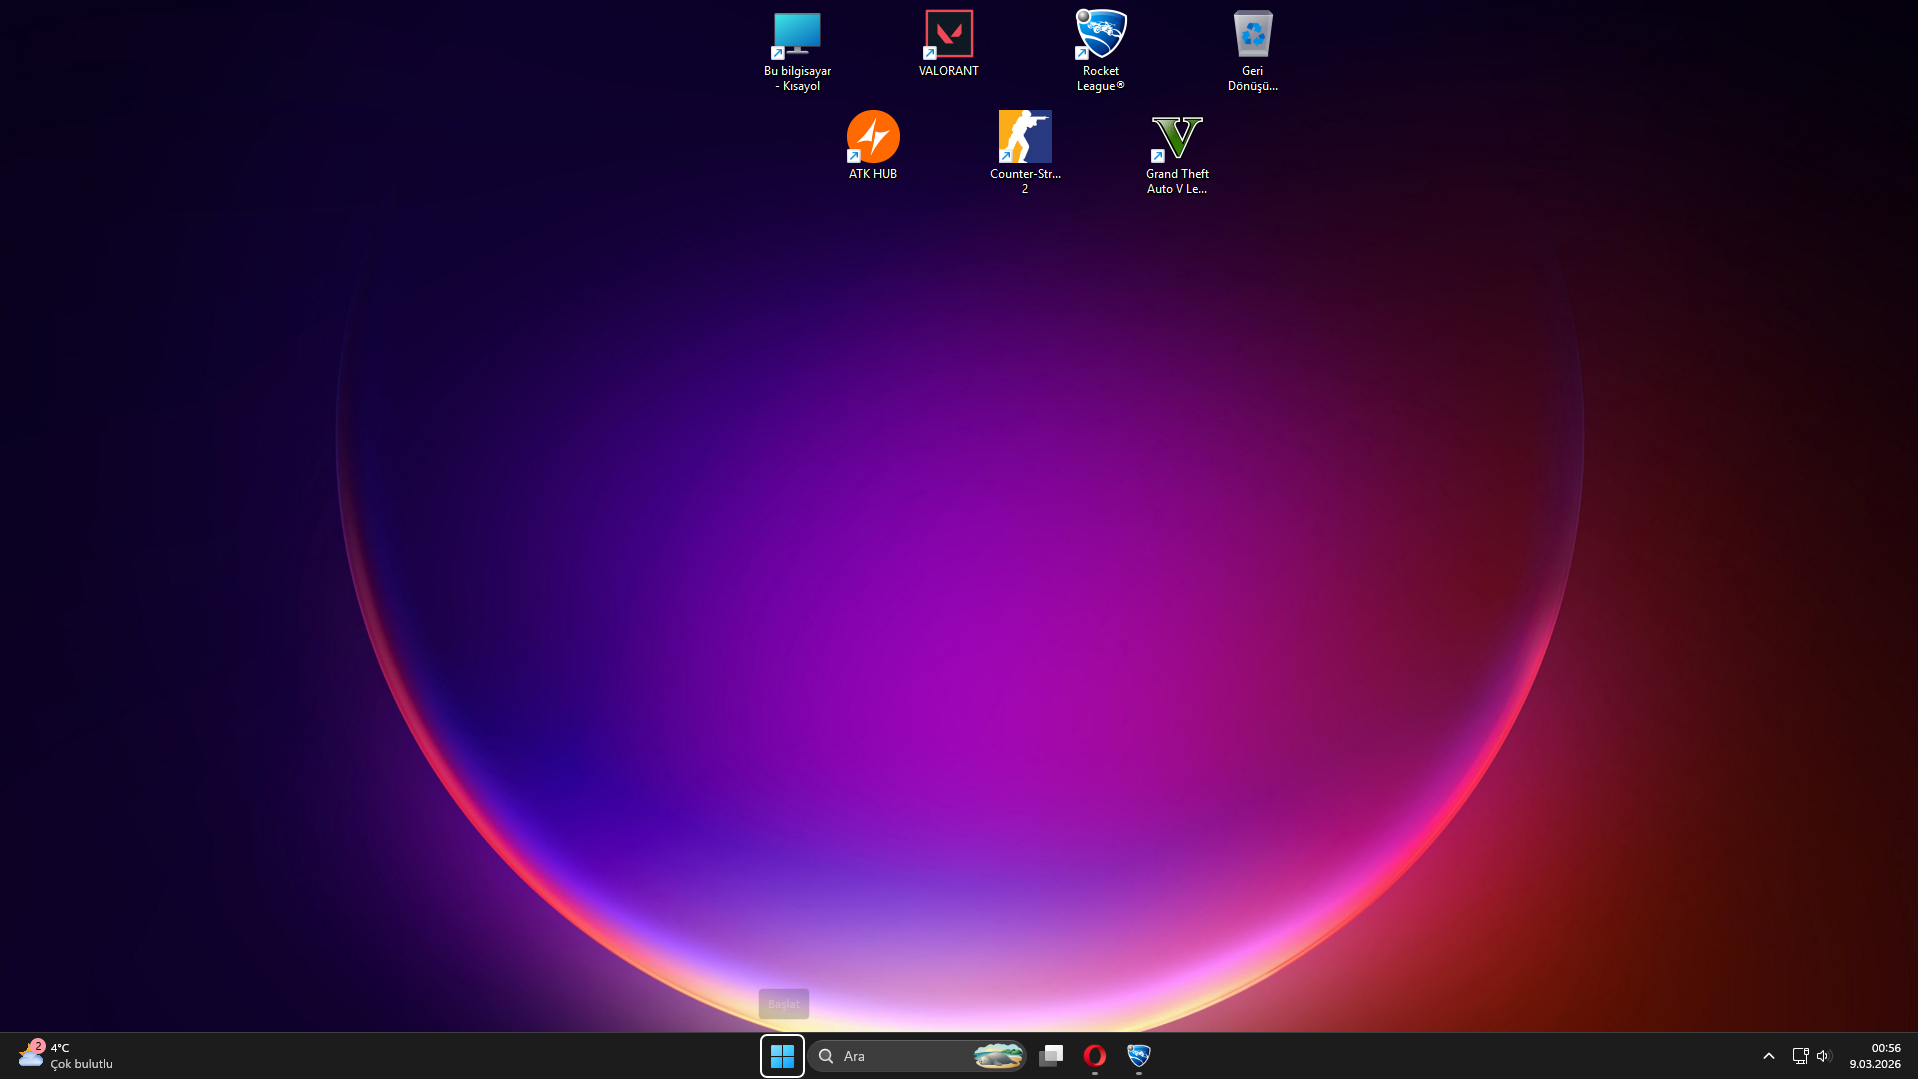Select the Grand Theft Auto V icon

(x=1177, y=152)
